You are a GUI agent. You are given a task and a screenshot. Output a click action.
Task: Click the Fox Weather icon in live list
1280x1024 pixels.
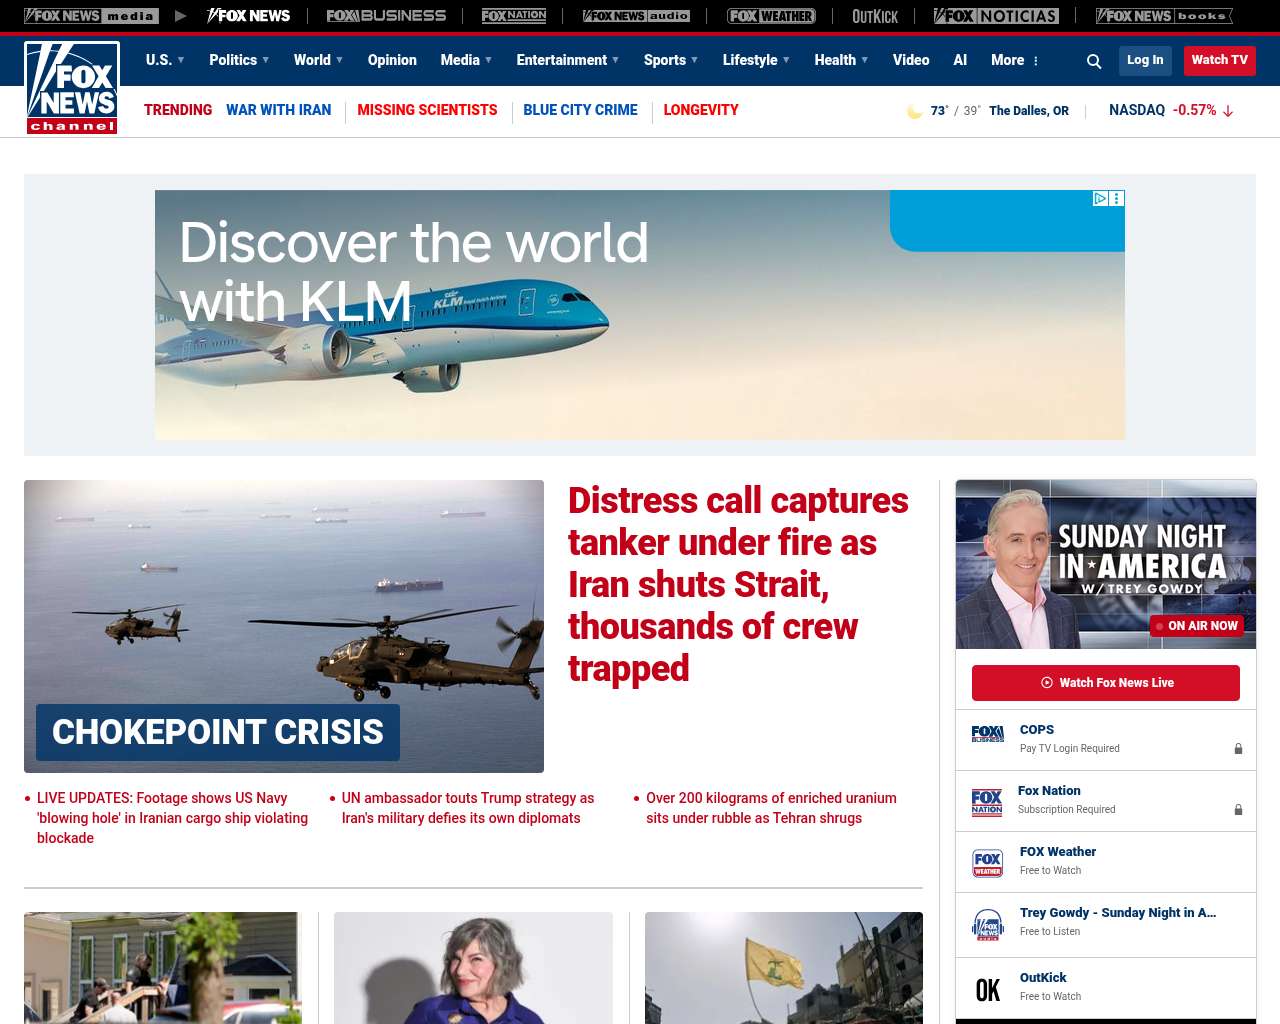point(987,863)
